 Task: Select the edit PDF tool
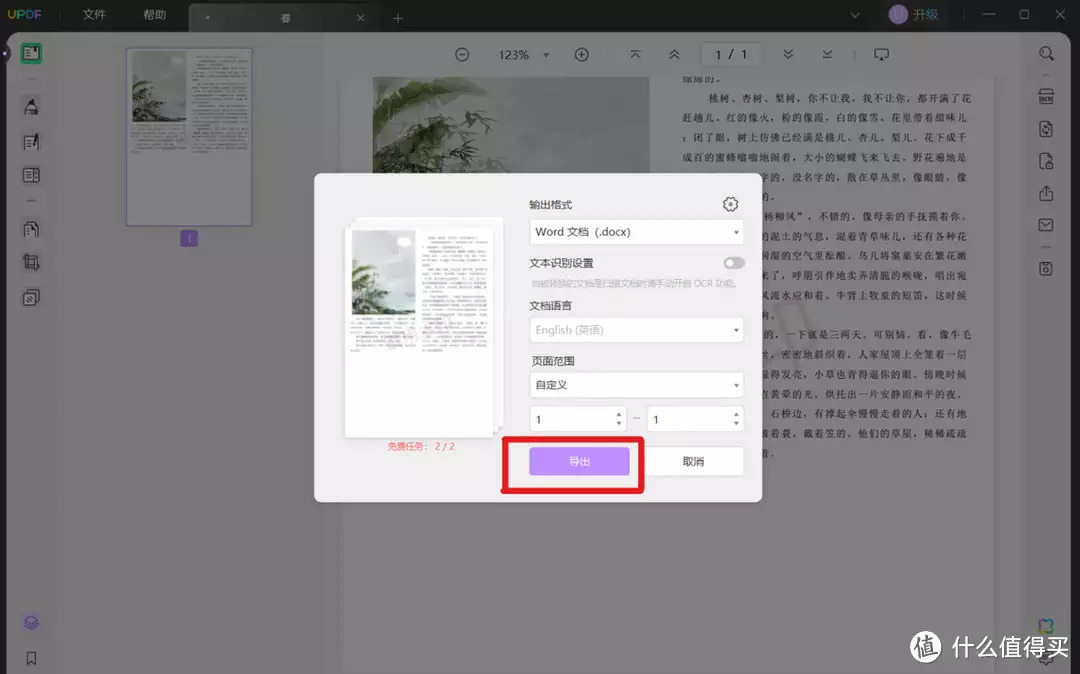click(31, 142)
